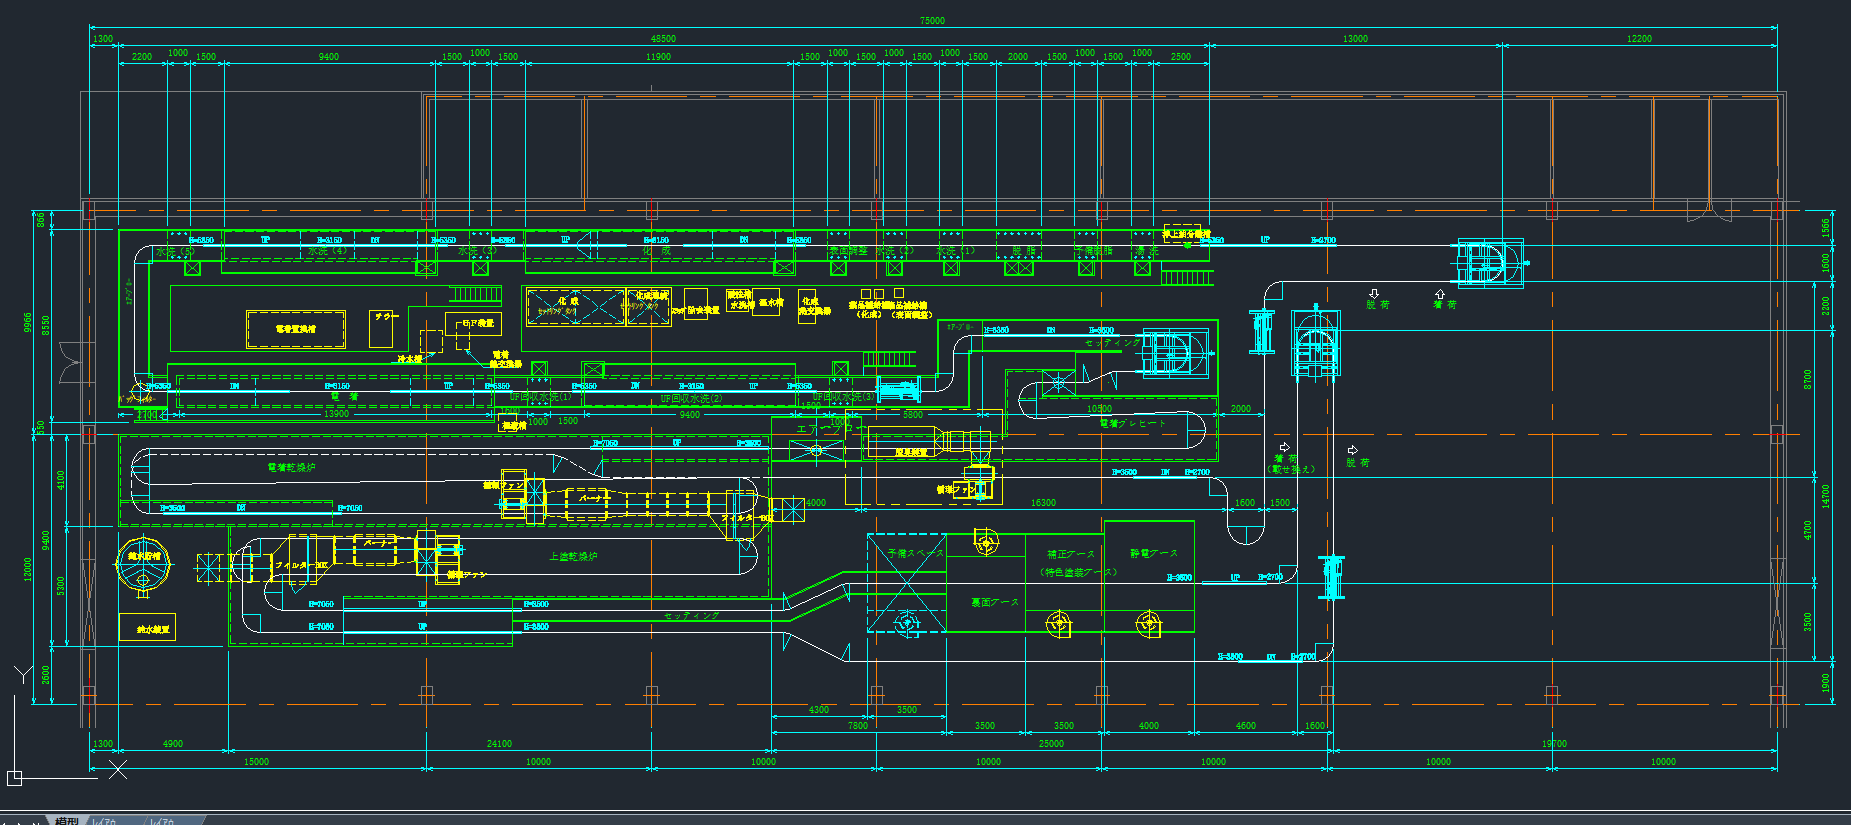
Task: Click the X-shaped crosshair marker at bottom left
Action: (x=118, y=769)
